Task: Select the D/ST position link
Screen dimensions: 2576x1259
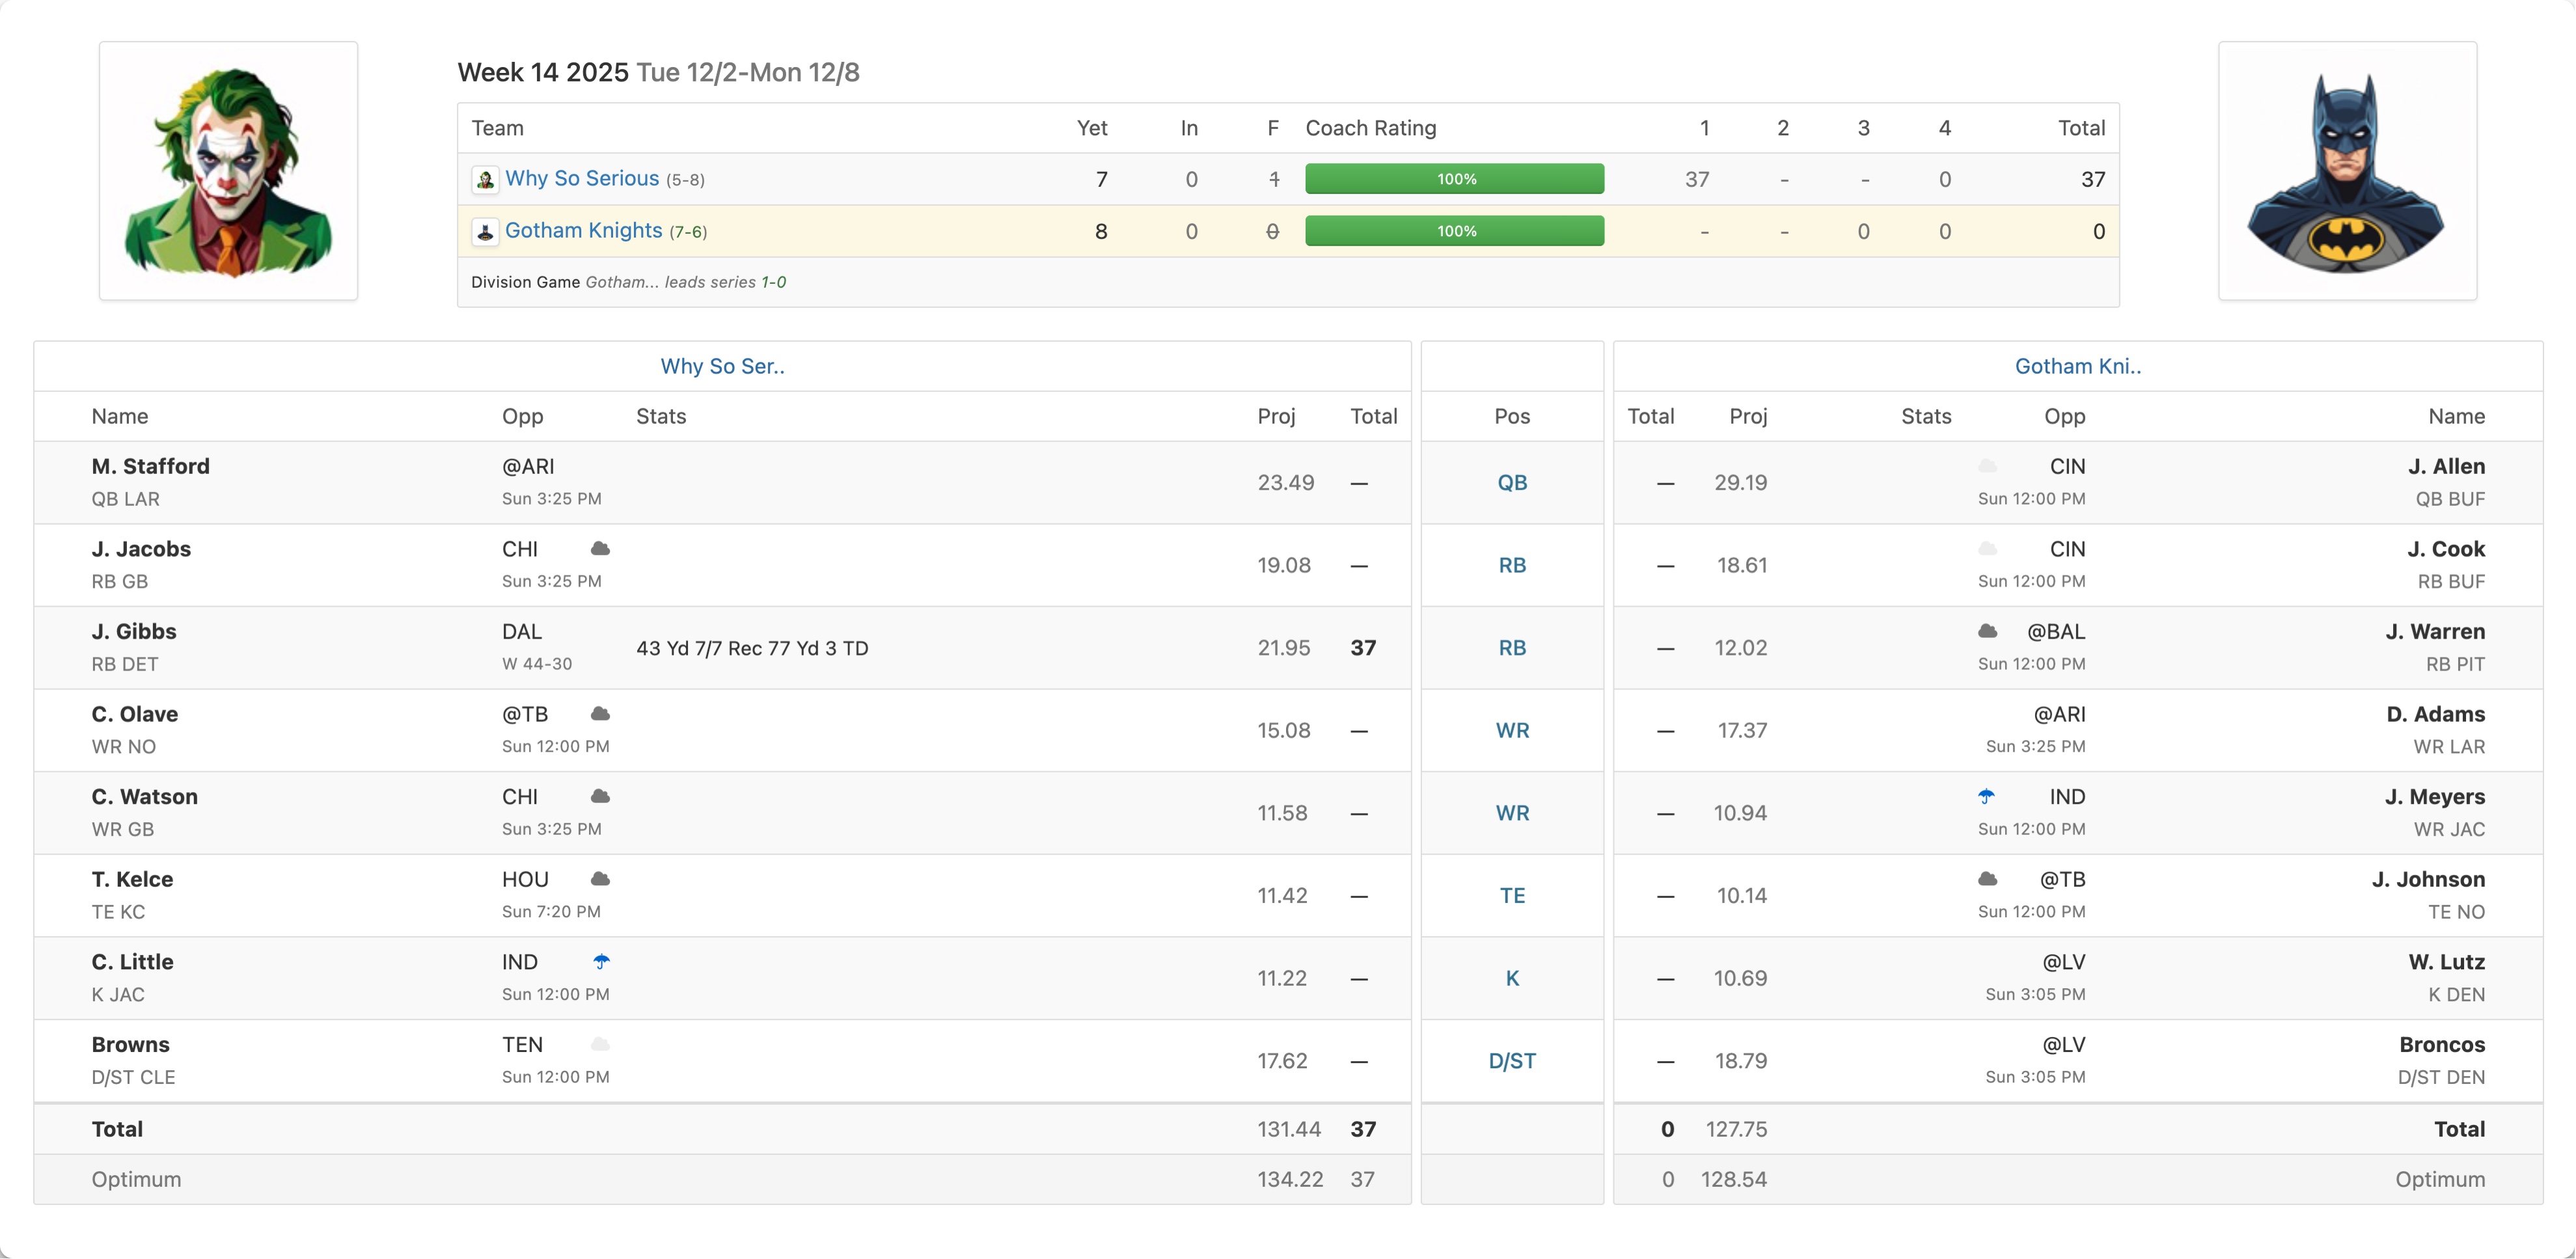Action: [1511, 1061]
